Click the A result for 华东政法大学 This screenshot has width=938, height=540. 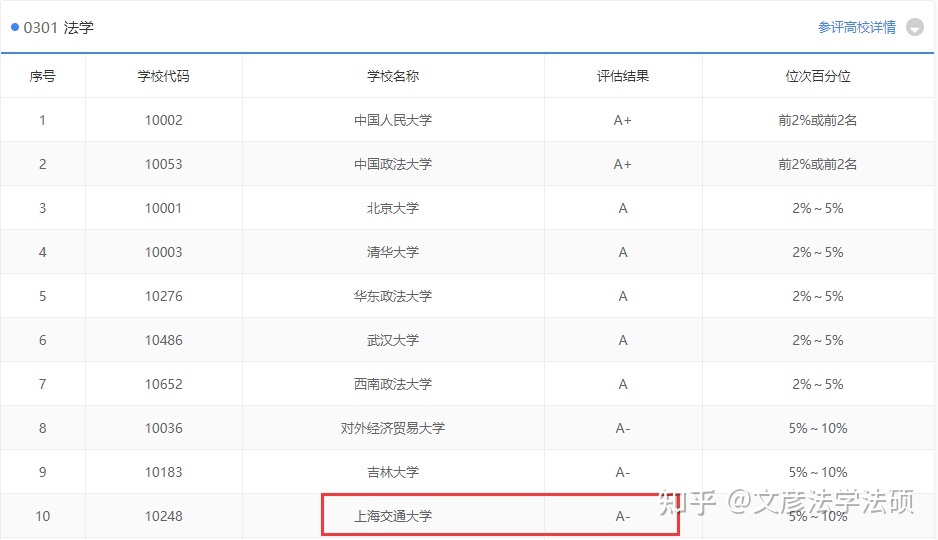pos(623,296)
